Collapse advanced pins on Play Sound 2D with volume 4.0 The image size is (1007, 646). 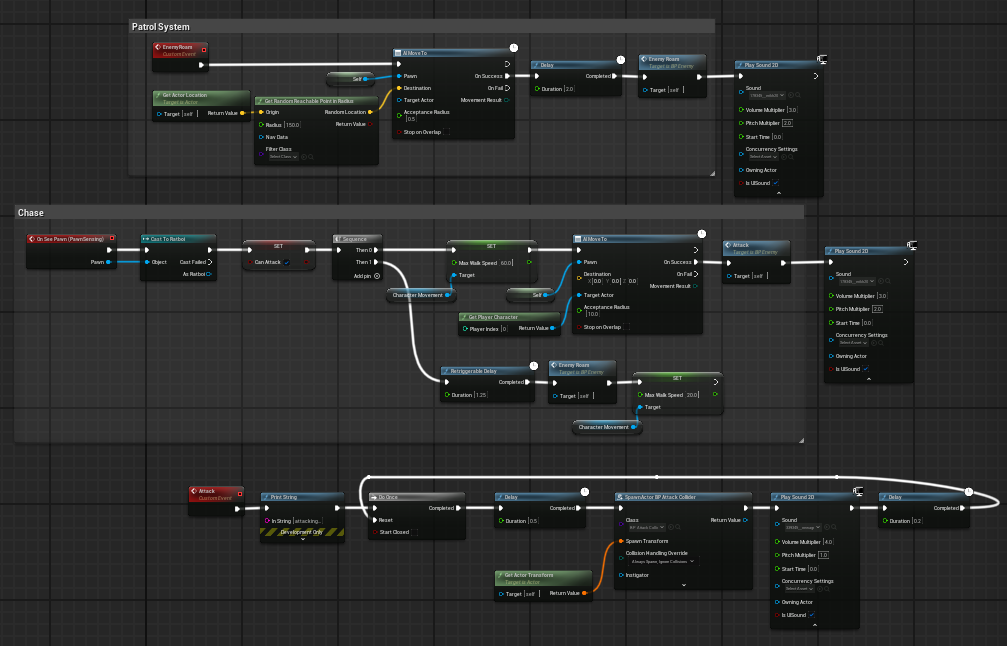point(815,625)
